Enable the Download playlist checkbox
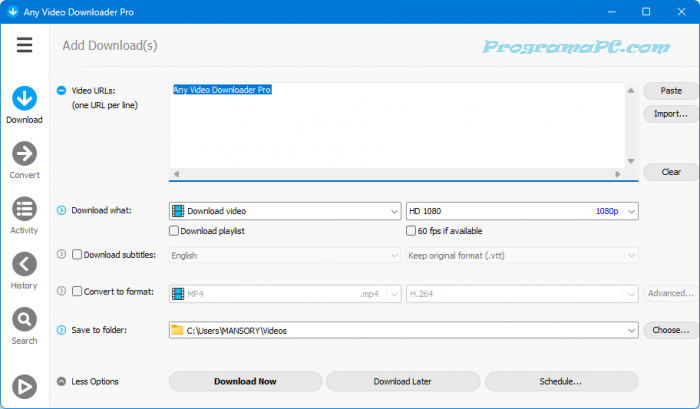Screen dimensions: 700x409 click(175, 231)
